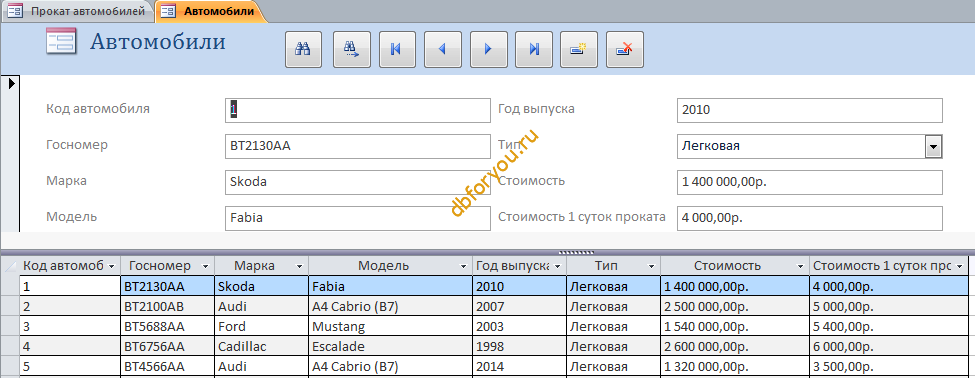Click the 1 540 000,00р. cost cell

point(735,326)
